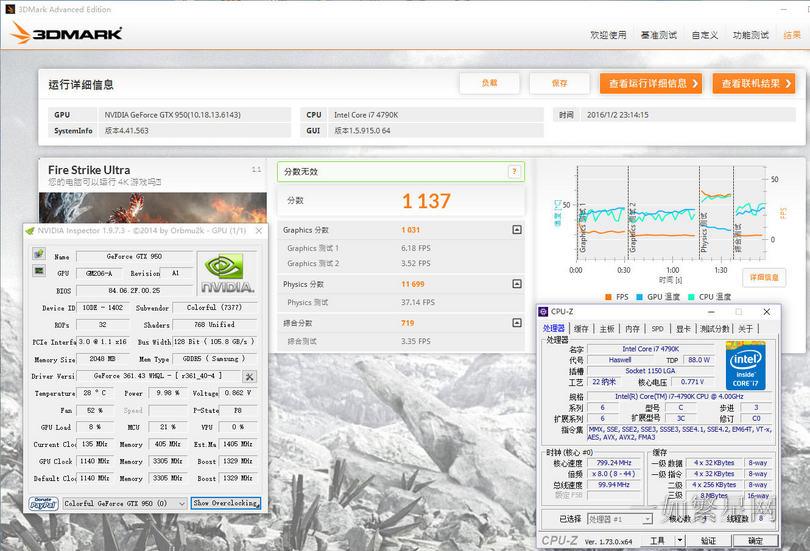Viewport: 810px width, 551px height.
Task: Open the help question mark beside 分数无效
Action: coord(513,171)
